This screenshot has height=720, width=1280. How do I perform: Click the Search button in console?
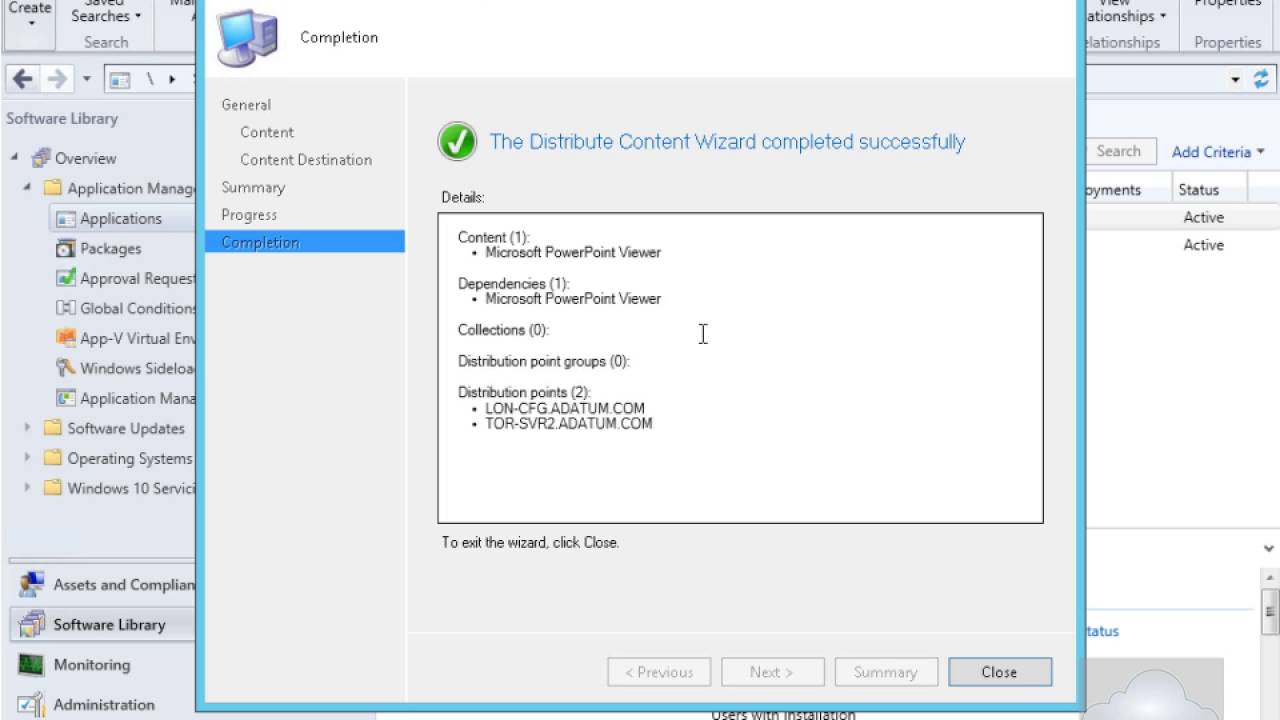1118,151
